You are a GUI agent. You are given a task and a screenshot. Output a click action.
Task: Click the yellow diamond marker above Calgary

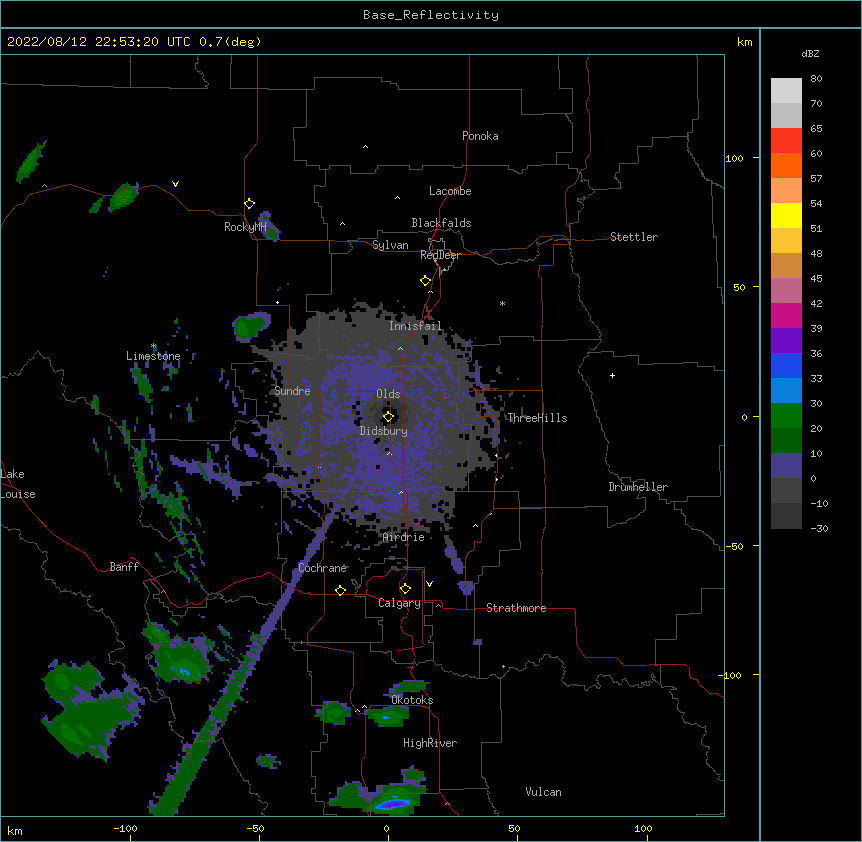(405, 589)
